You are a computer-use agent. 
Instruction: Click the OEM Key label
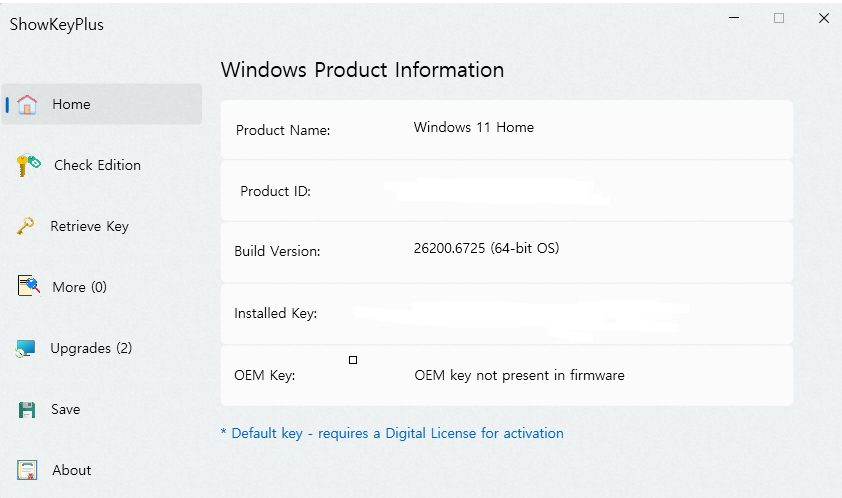point(265,375)
